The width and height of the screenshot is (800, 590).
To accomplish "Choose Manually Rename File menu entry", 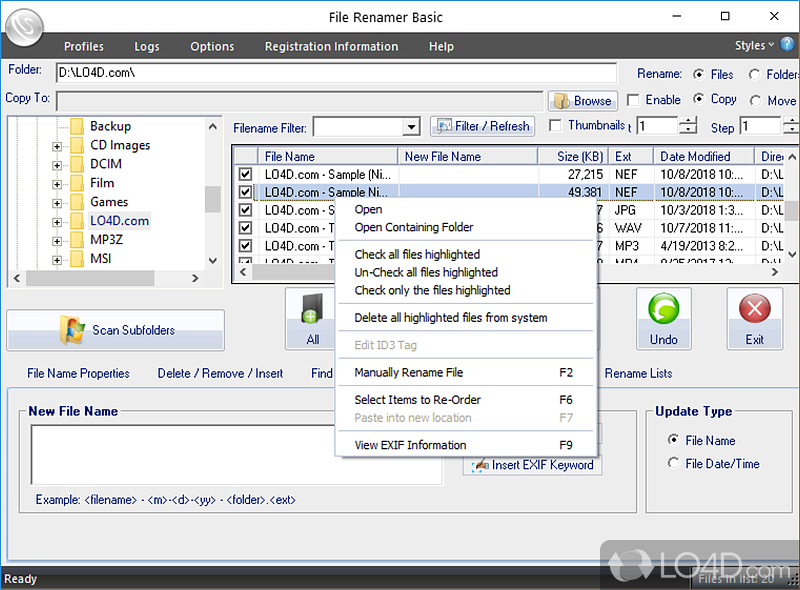I will [466, 373].
